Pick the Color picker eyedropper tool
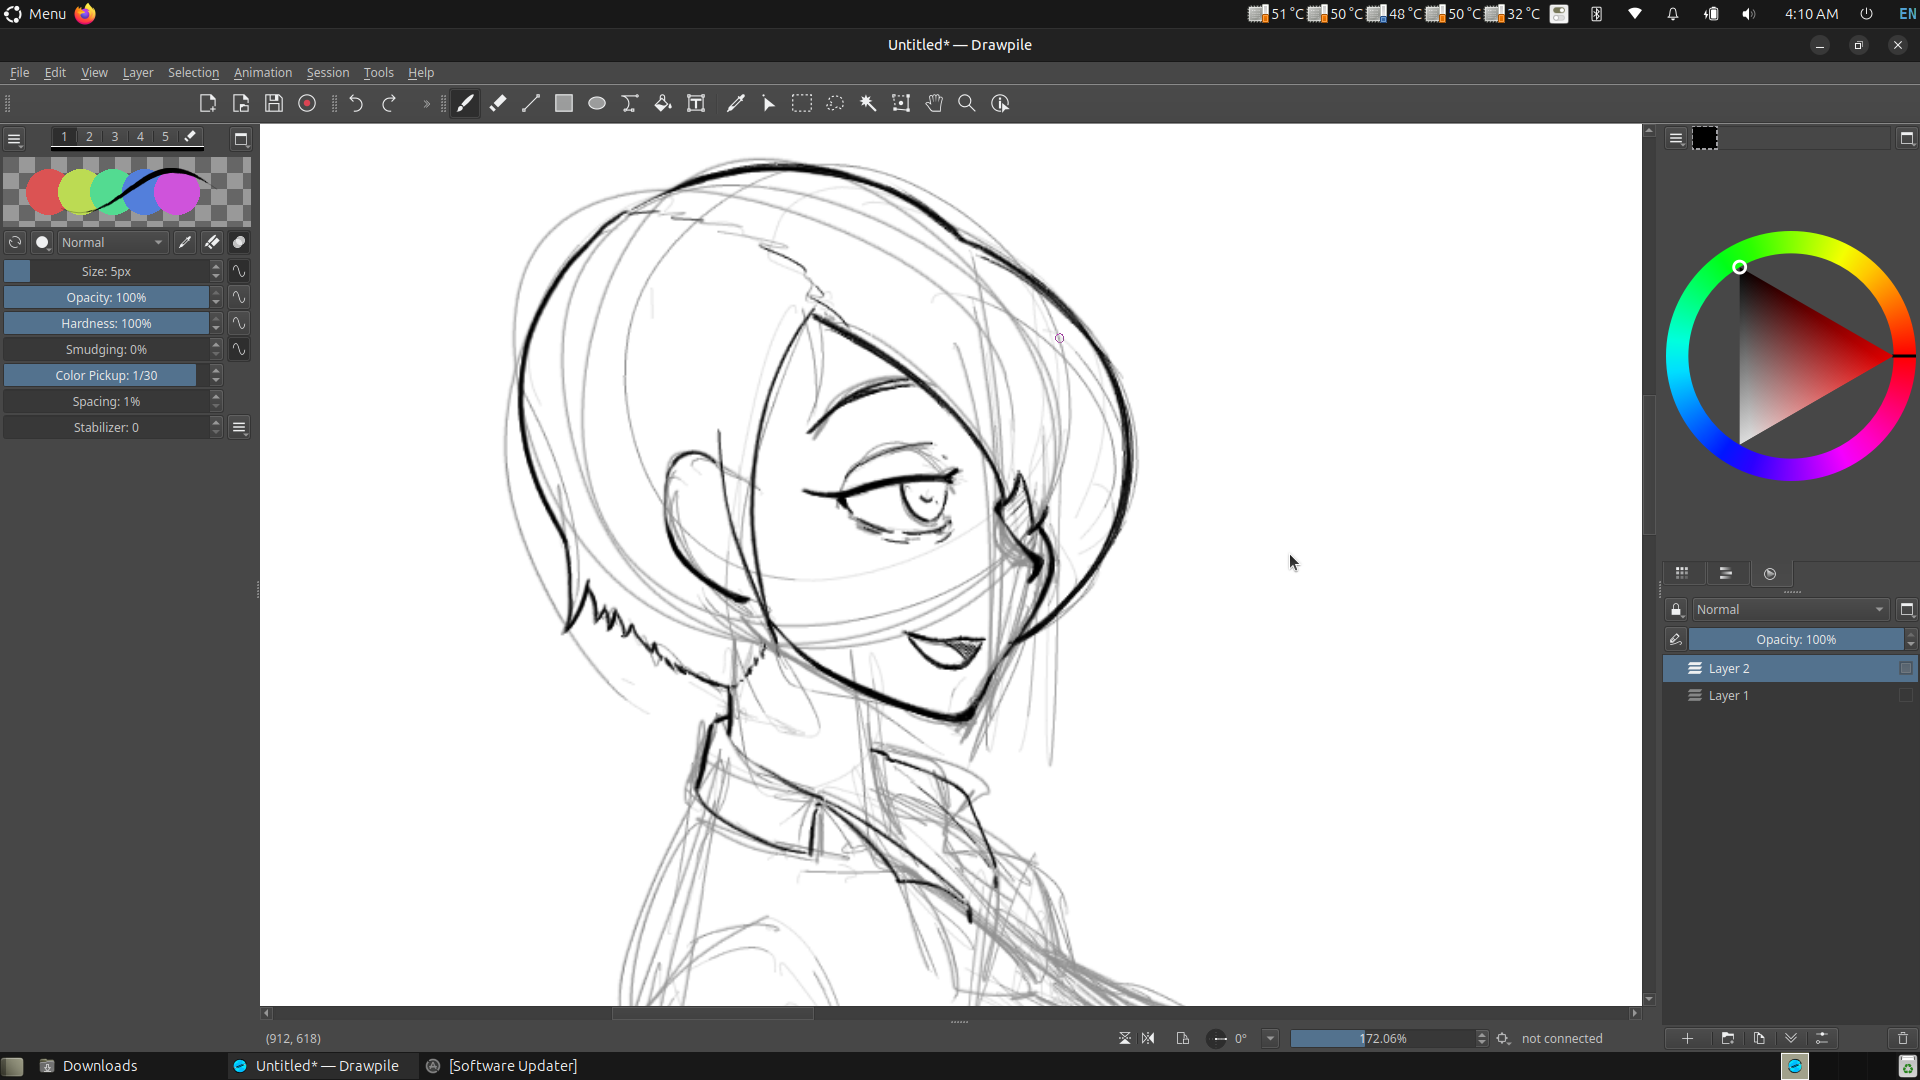 tap(735, 103)
